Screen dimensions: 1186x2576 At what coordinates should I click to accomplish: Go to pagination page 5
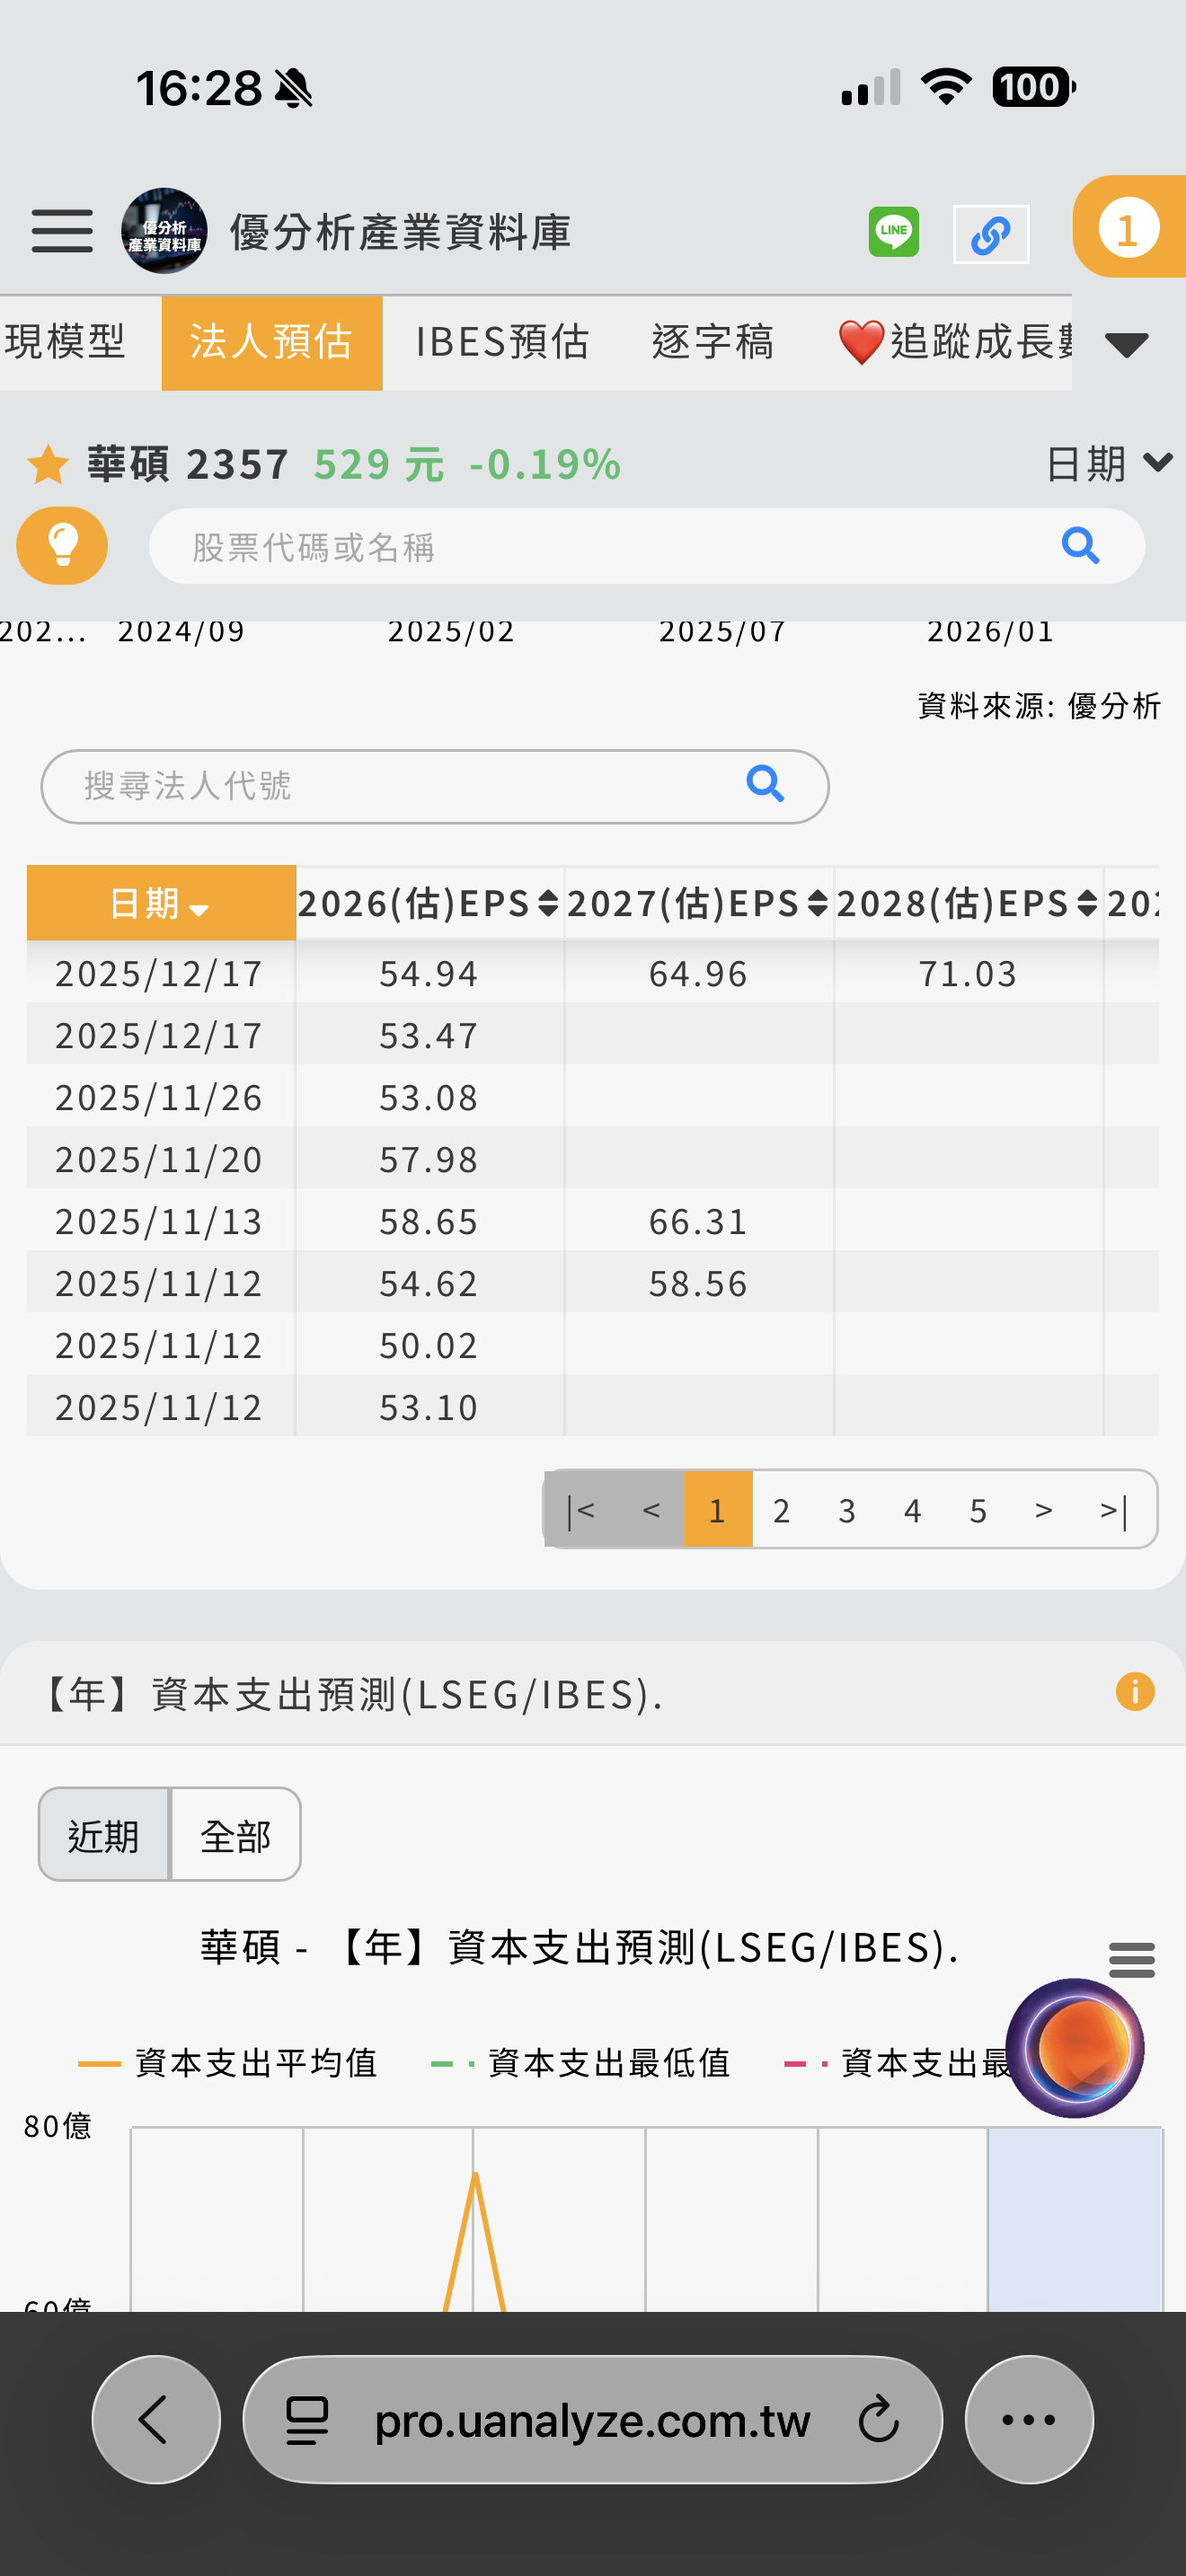(978, 1510)
